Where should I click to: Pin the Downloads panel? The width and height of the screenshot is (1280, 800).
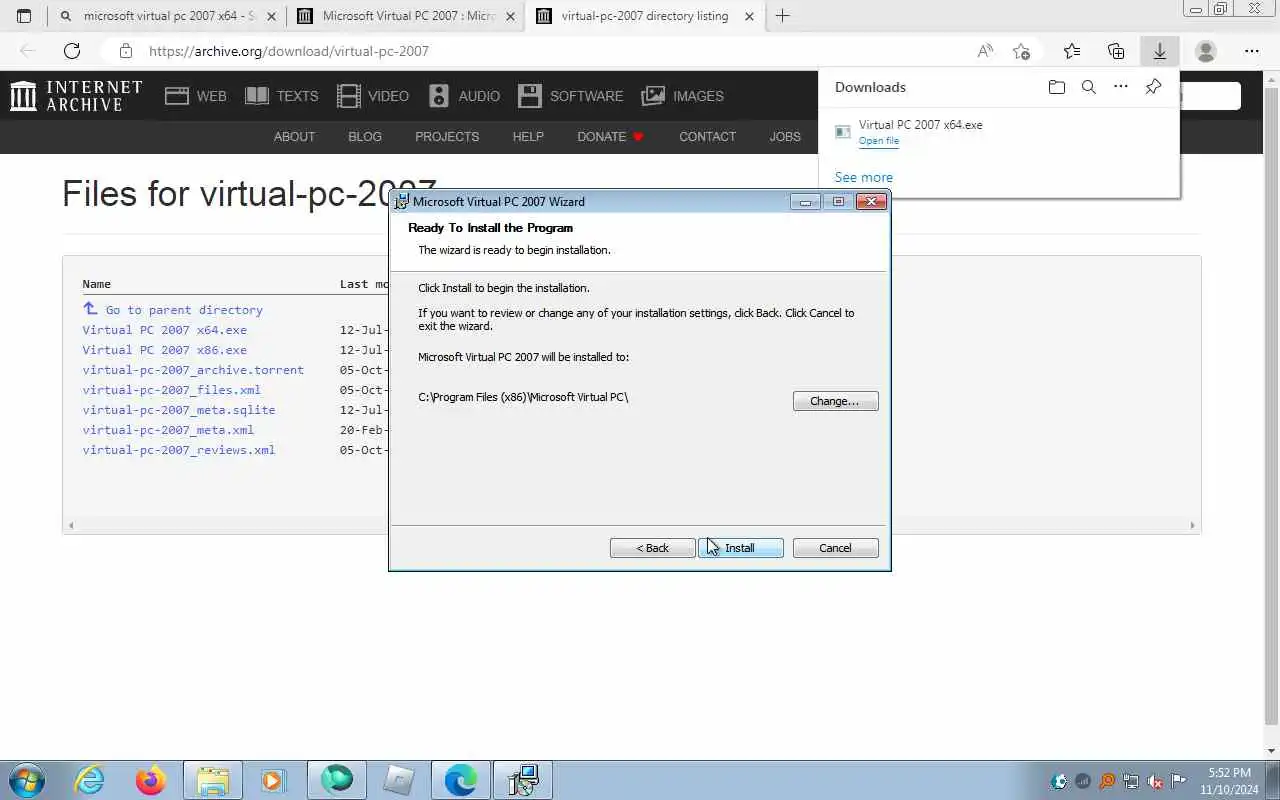[x=1153, y=87]
